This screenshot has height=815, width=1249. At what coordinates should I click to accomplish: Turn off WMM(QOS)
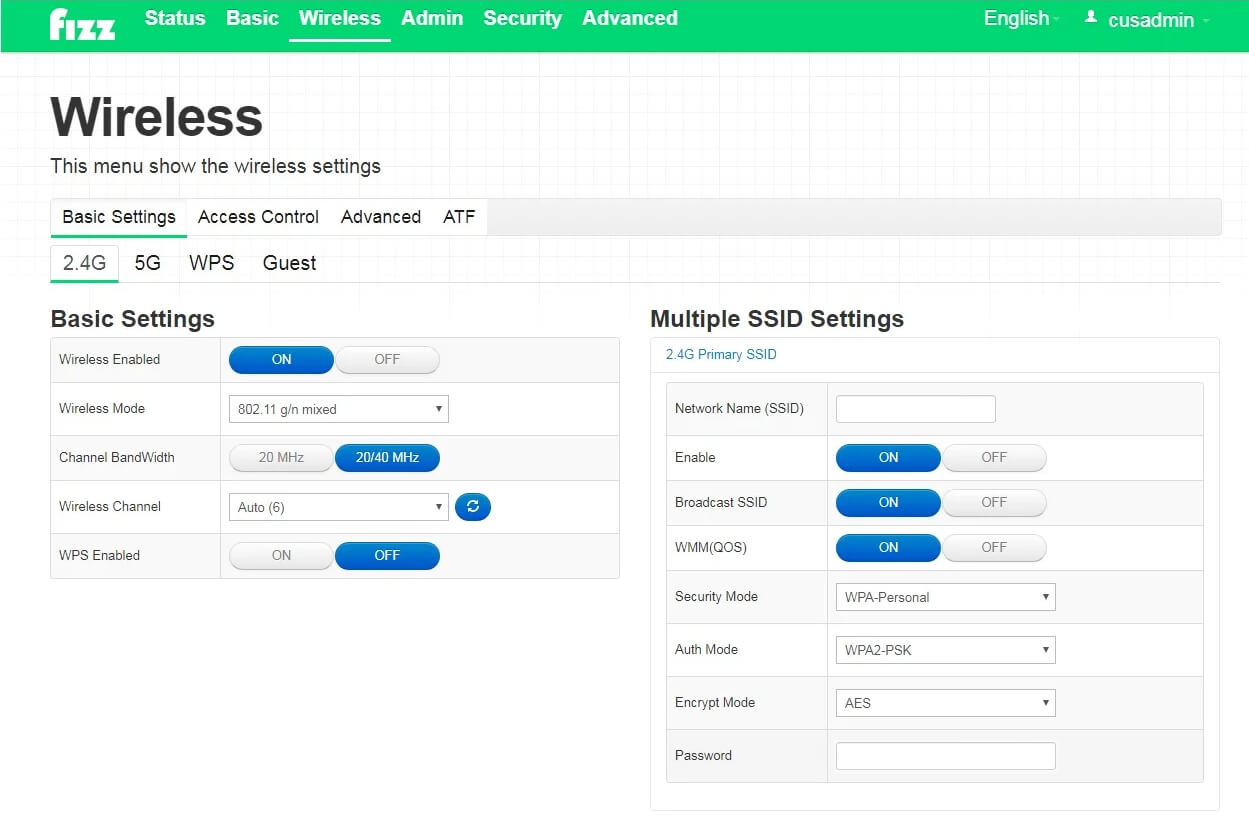tap(993, 548)
